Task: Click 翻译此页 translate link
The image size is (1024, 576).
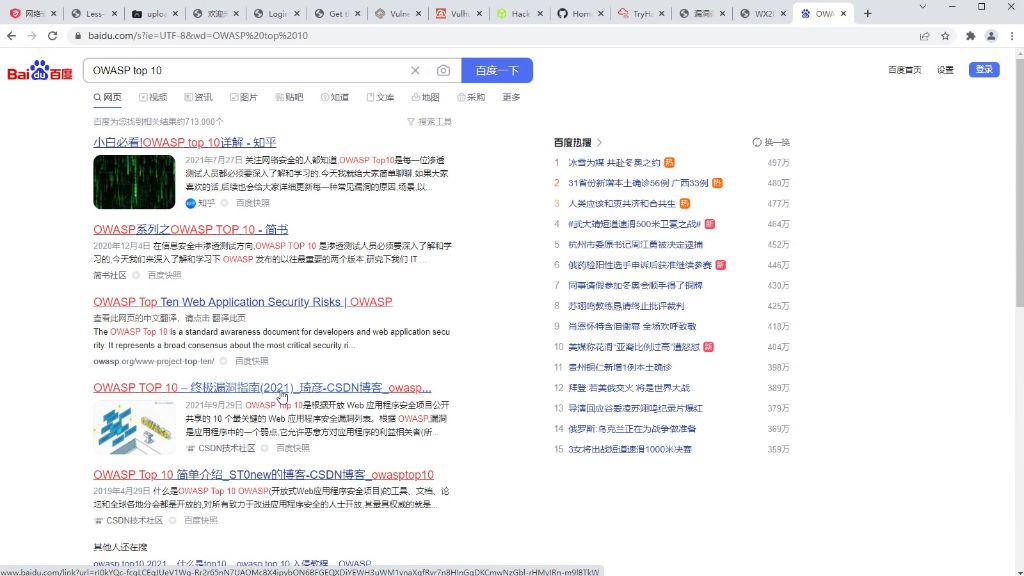Action: pyautogui.click(x=229, y=318)
